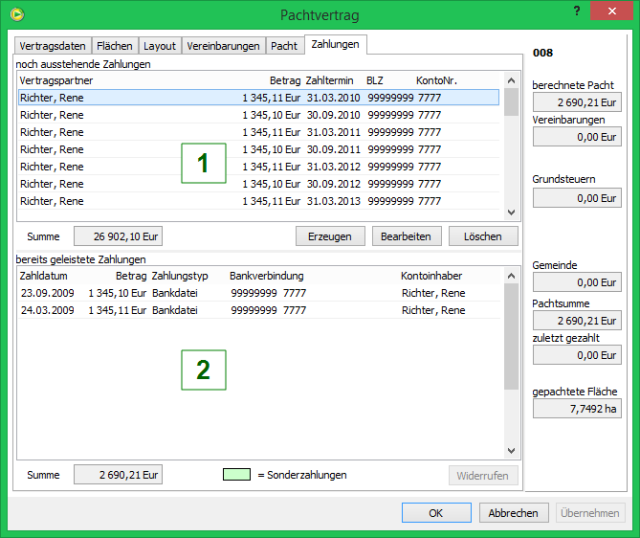Click the Bearbeiten button
Viewport: 640px width, 538px height.
[x=407, y=236]
